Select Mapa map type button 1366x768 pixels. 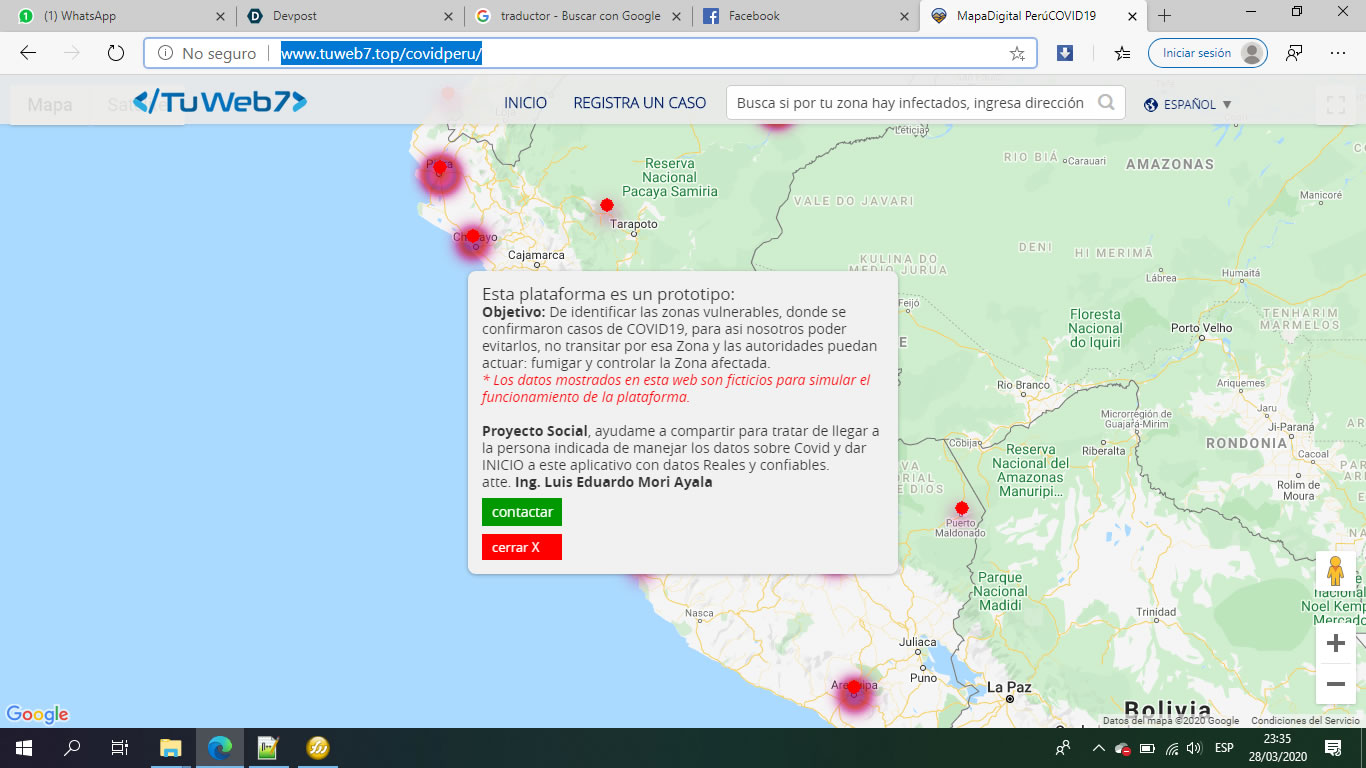[49, 104]
